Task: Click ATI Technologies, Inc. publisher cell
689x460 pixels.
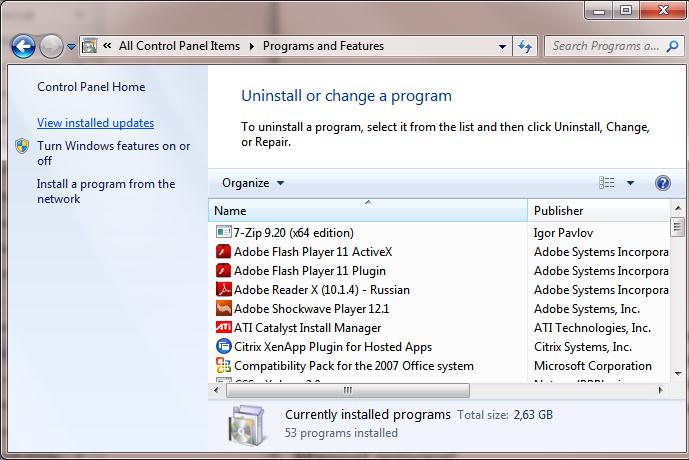Action: pyautogui.click(x=592, y=328)
